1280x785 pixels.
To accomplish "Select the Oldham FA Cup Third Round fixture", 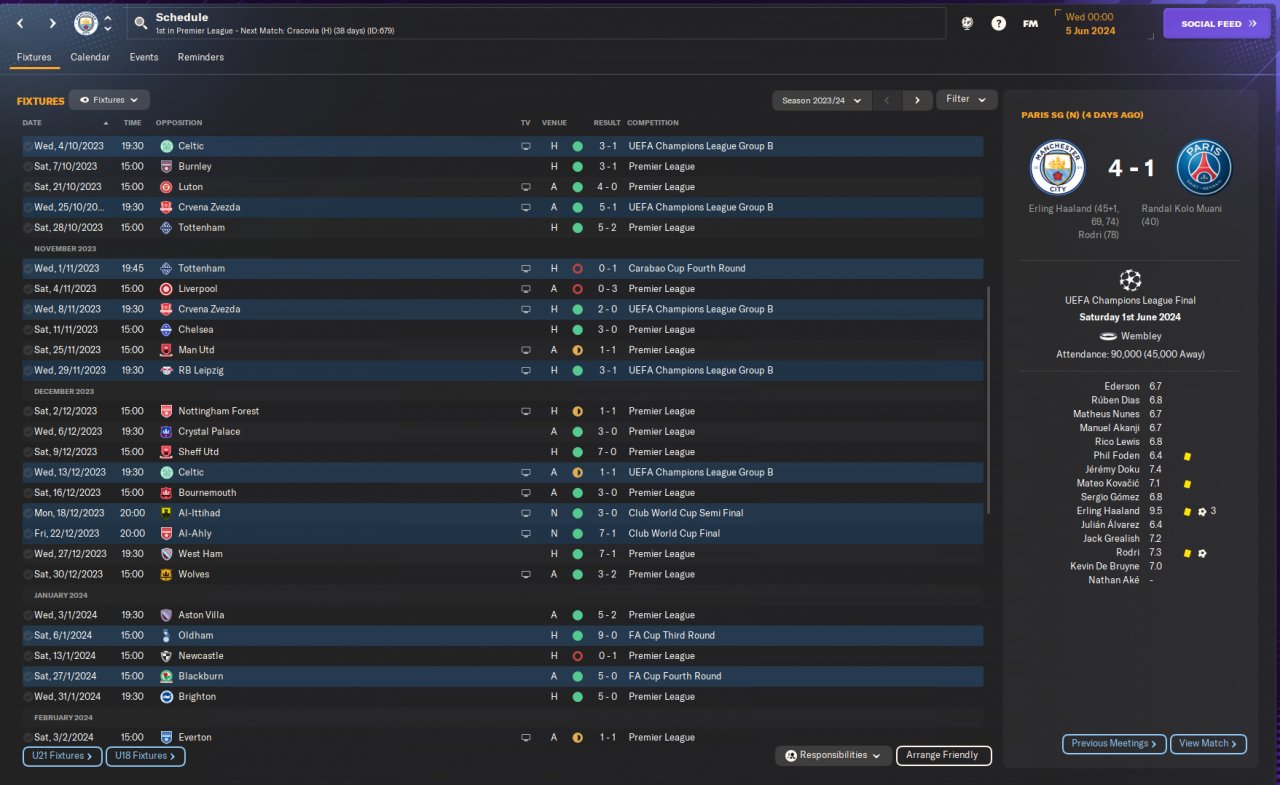I will 503,636.
